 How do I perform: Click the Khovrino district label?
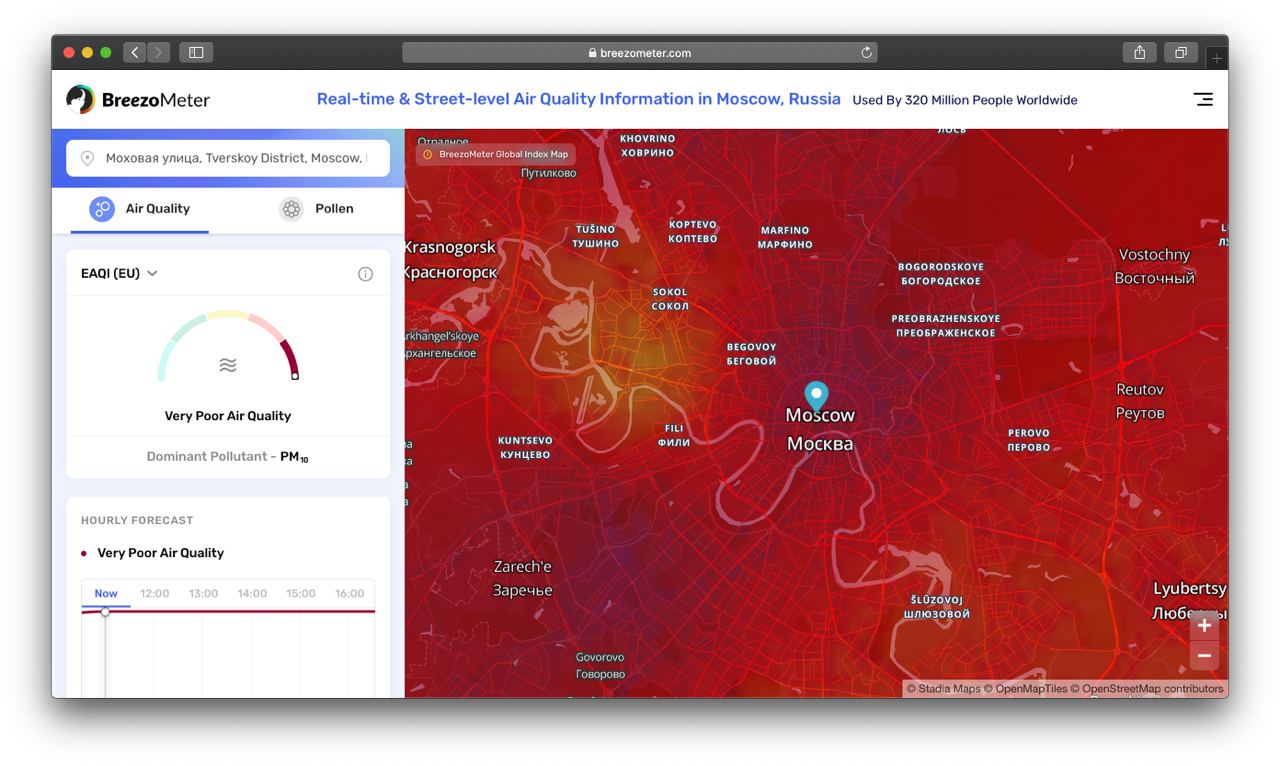tap(647, 145)
